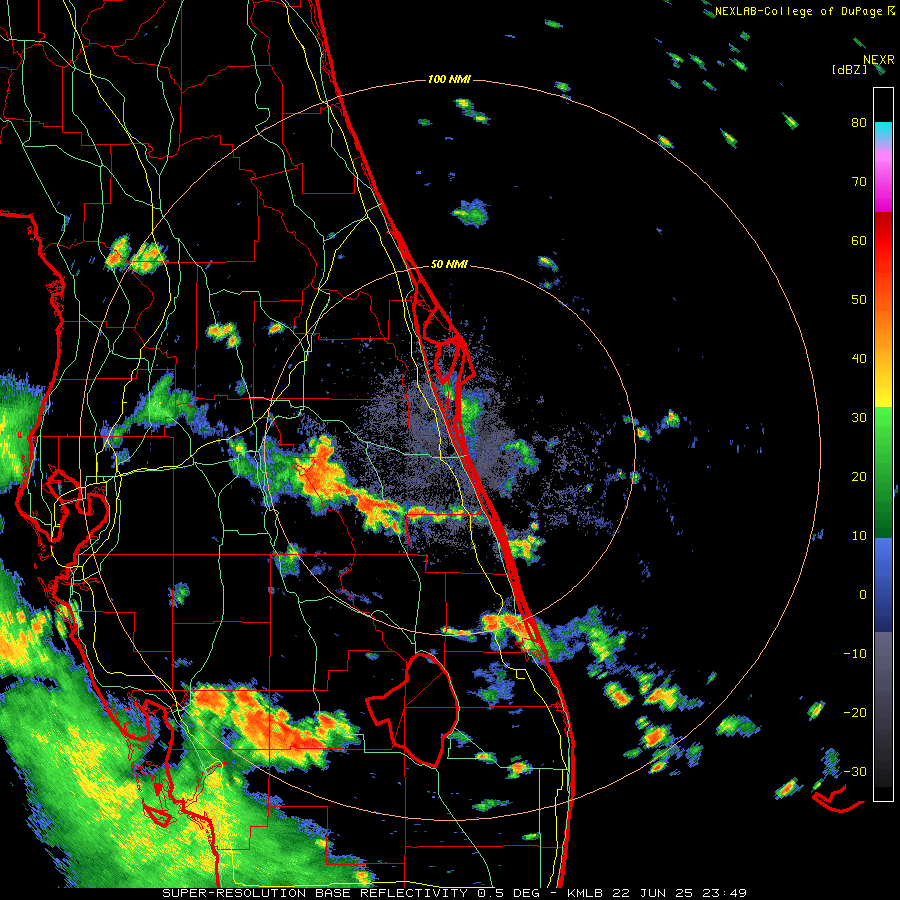Click the 0 value on dBZ scale
This screenshot has height=900, width=900.
click(x=863, y=595)
